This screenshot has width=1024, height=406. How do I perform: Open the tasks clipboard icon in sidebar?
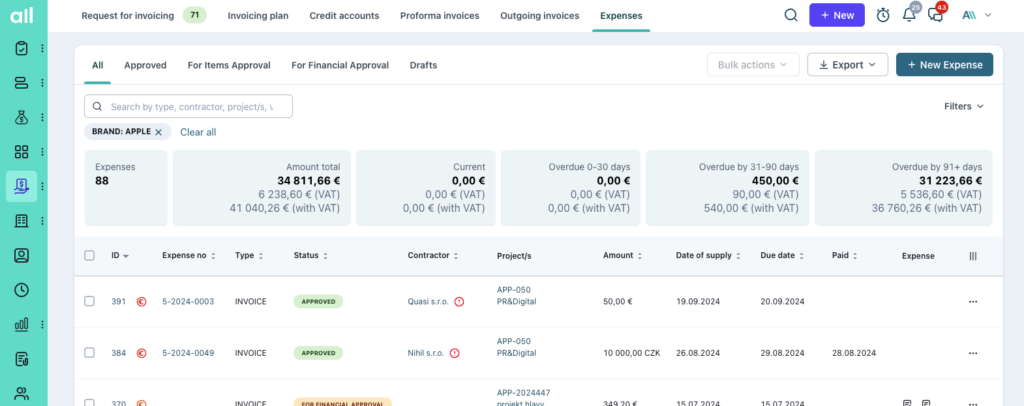point(22,48)
